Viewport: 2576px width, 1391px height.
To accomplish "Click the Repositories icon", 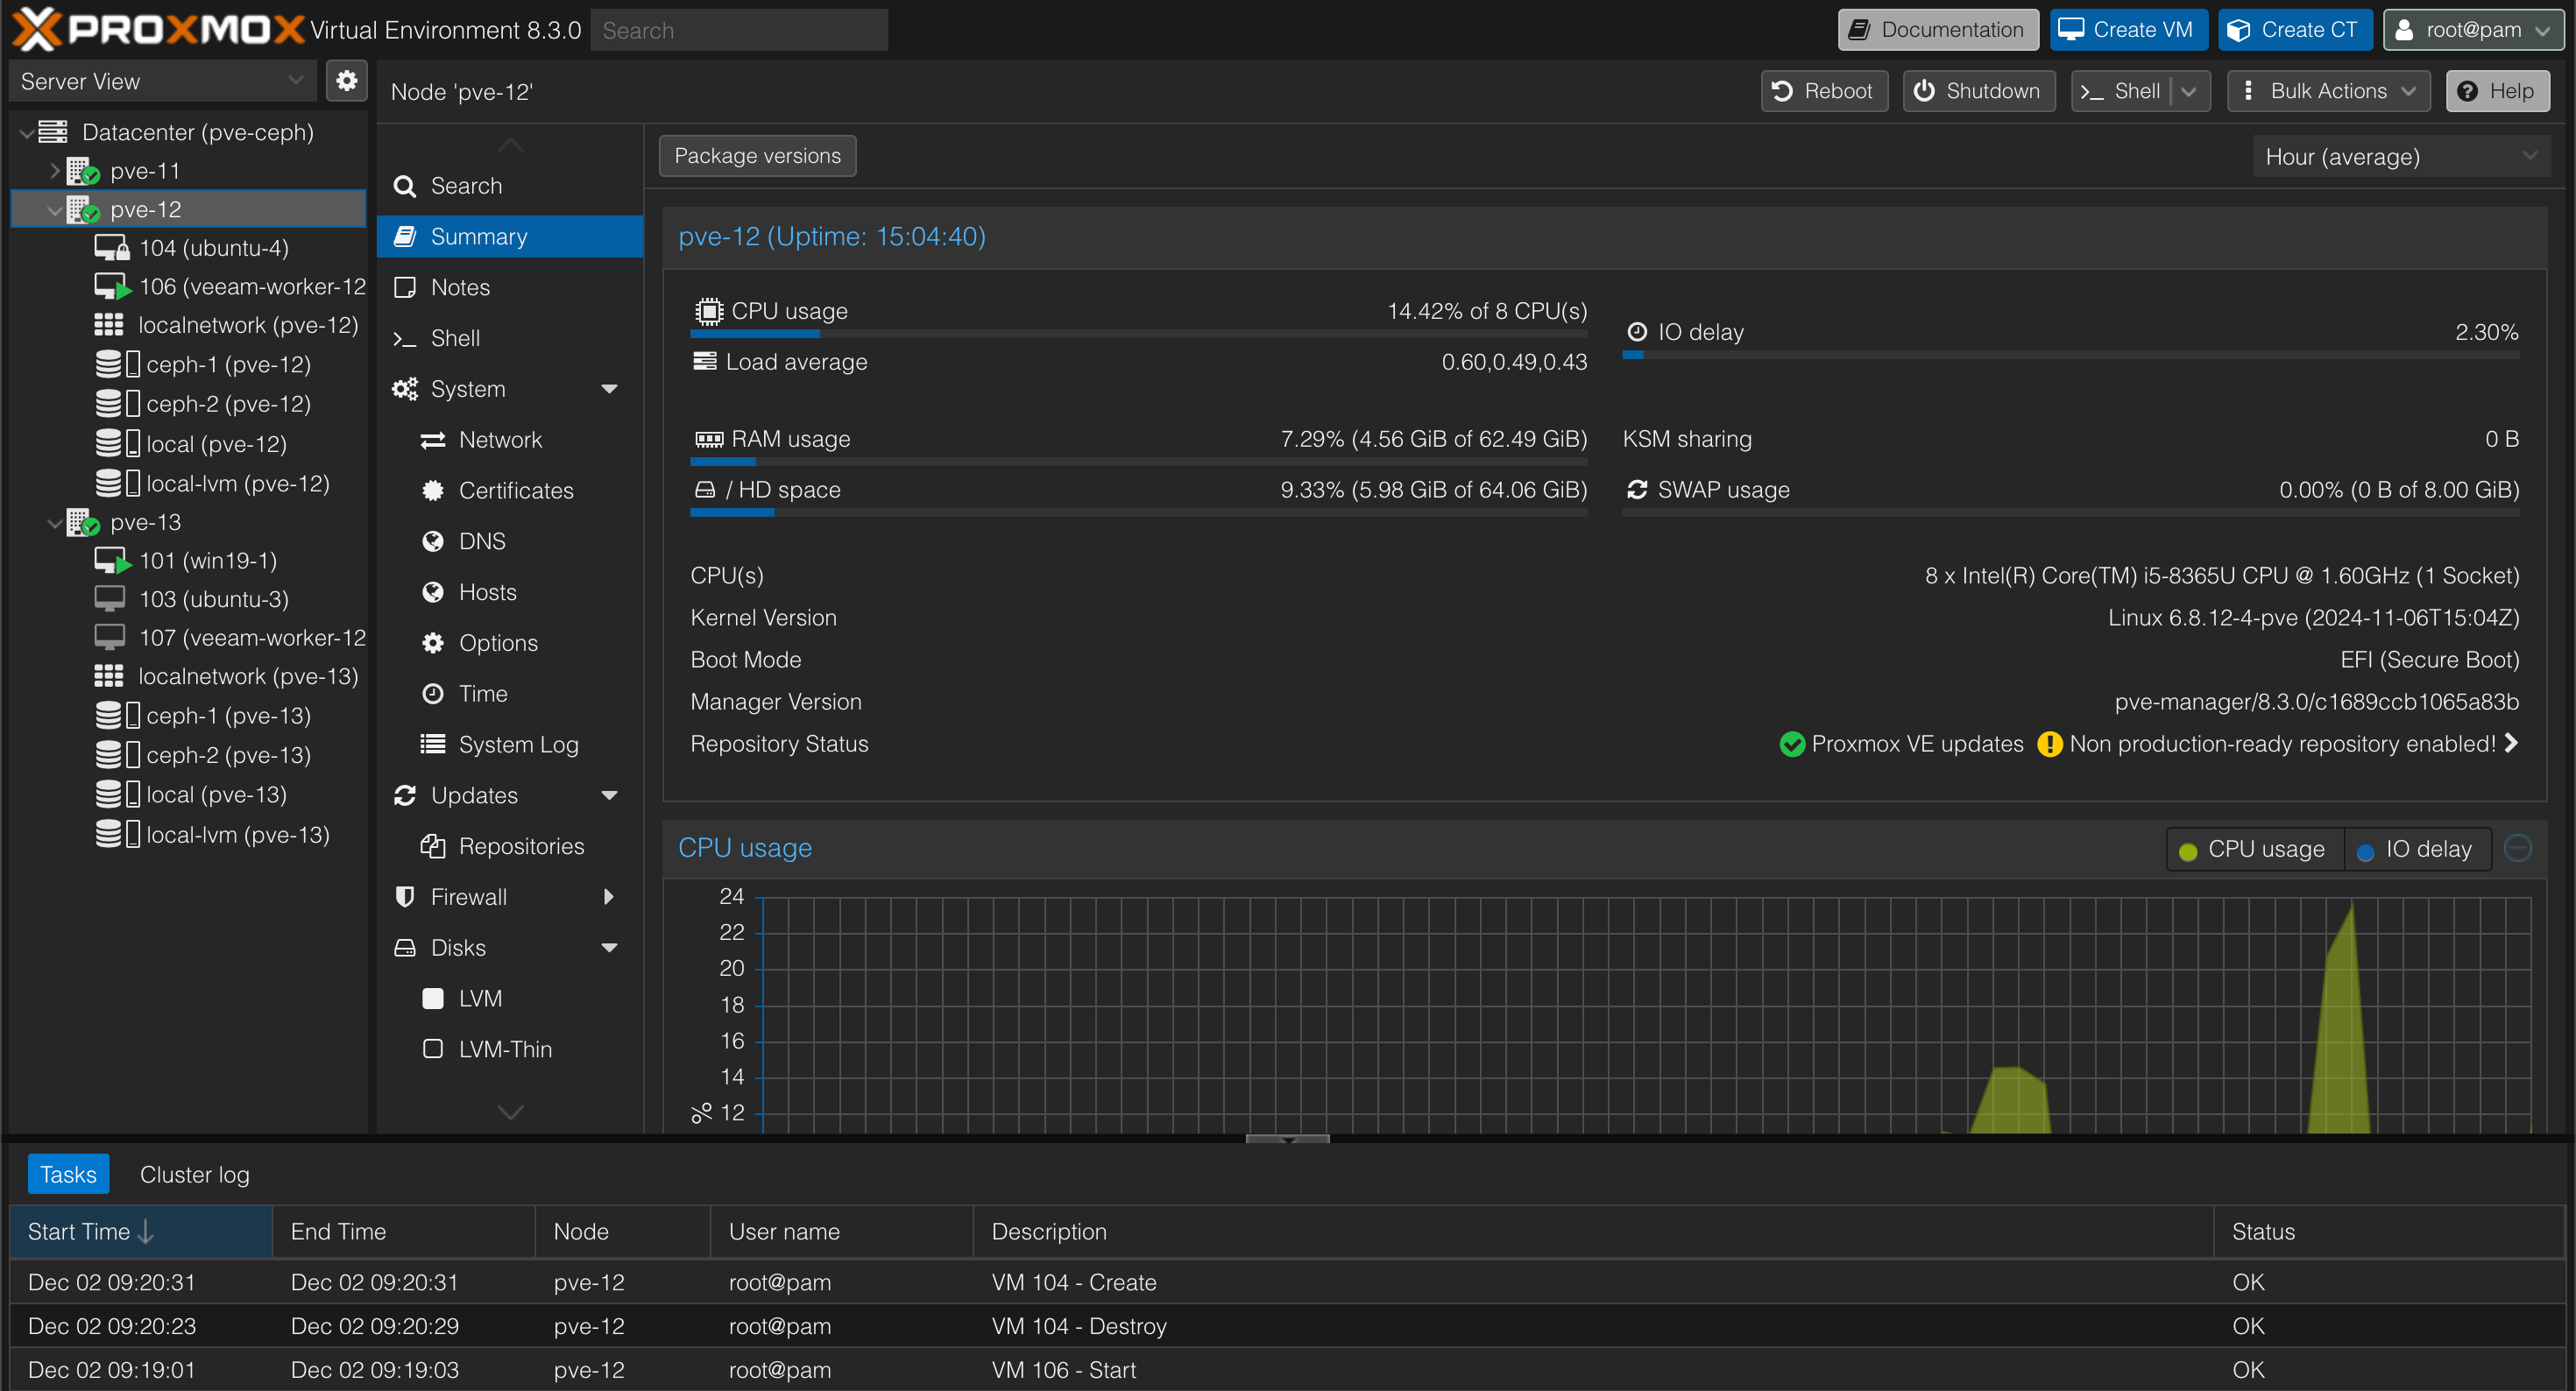I will 433,847.
